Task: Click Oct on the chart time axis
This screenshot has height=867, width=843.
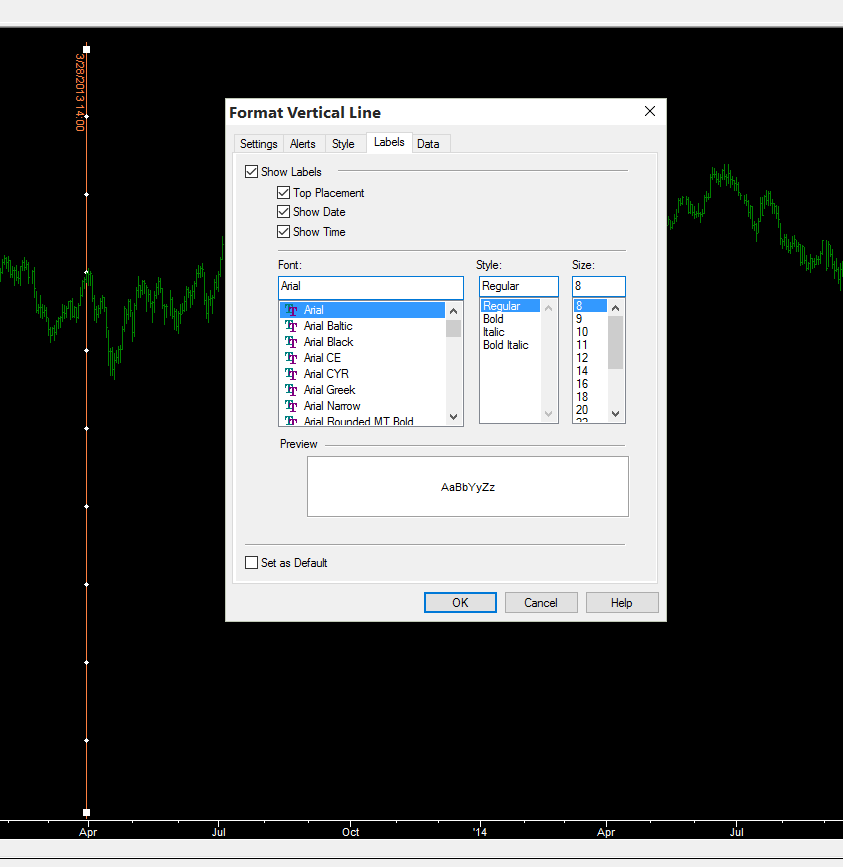Action: [350, 832]
